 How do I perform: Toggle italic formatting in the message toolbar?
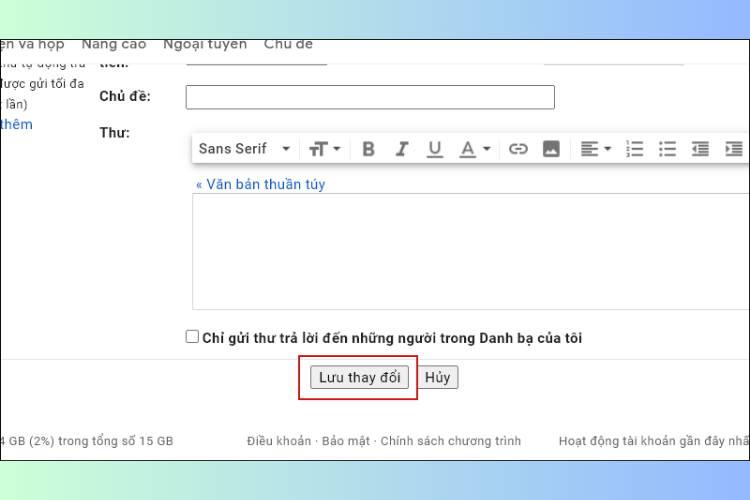402,149
